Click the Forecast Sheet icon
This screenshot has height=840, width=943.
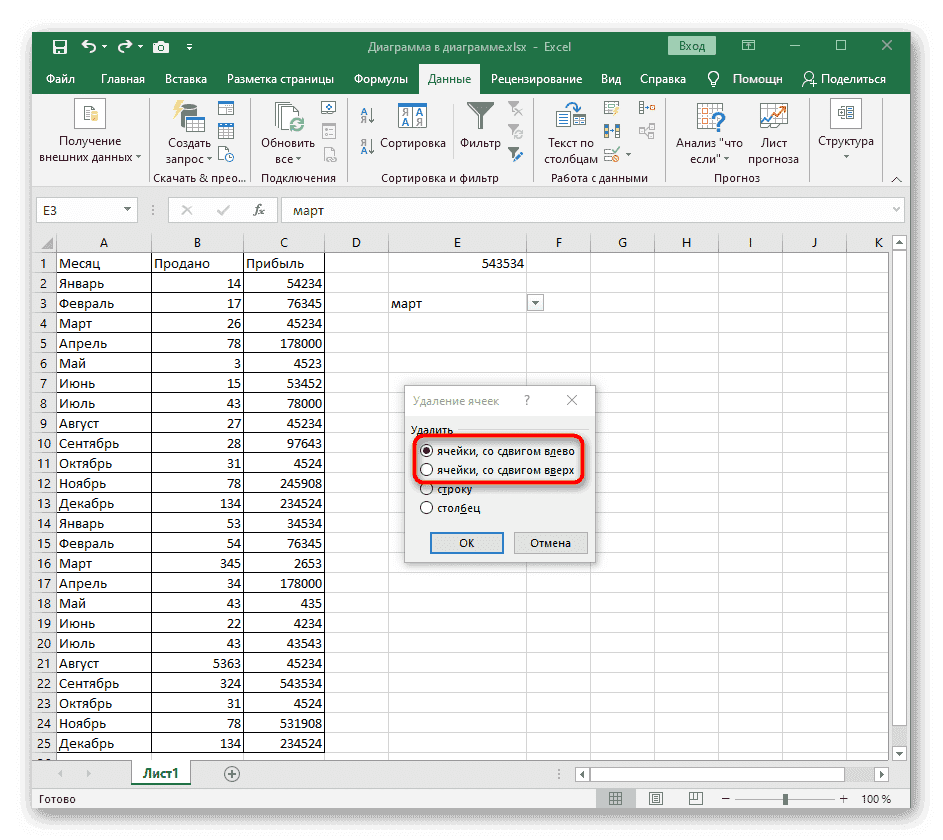click(x=772, y=116)
